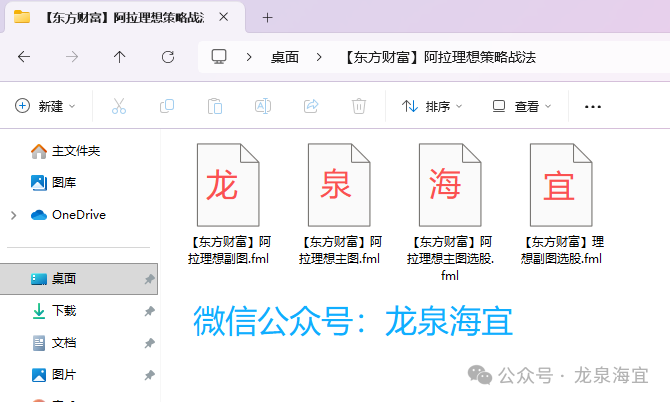The height and width of the screenshot is (402, 670).
Task: Click the pin icon beside 下载
Action: click(149, 311)
